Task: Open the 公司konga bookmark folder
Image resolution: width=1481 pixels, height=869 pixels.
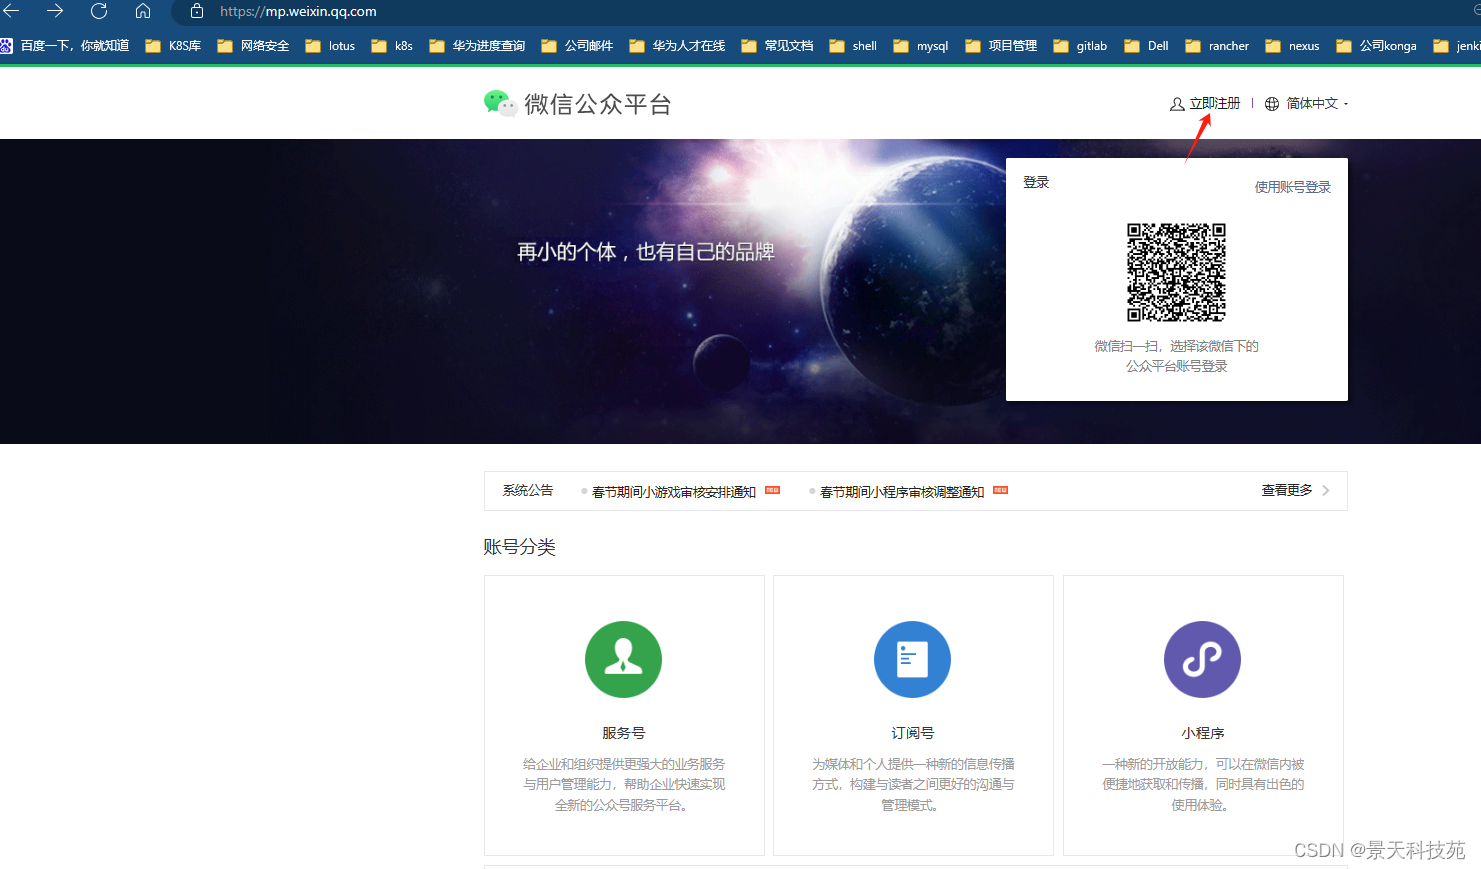Action: [x=1376, y=46]
